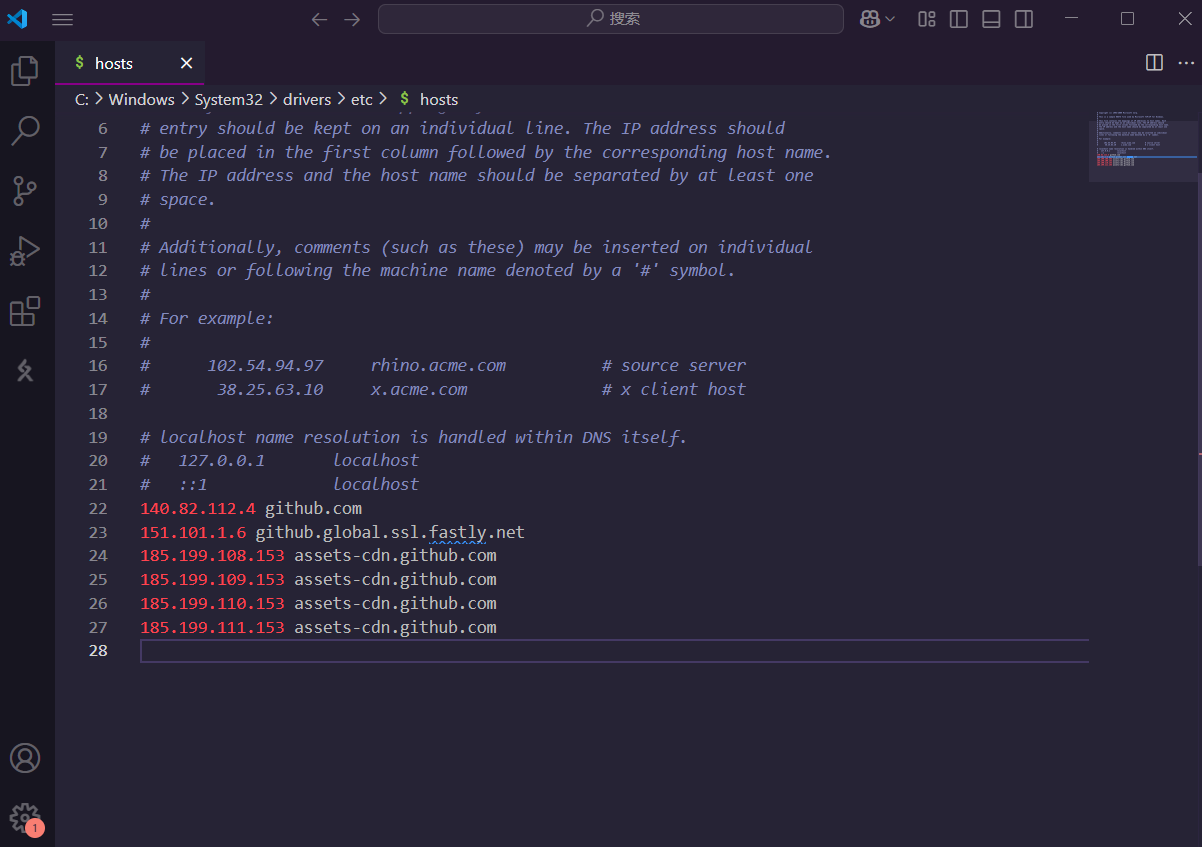Click line number 22 in the gutter

click(x=97, y=508)
